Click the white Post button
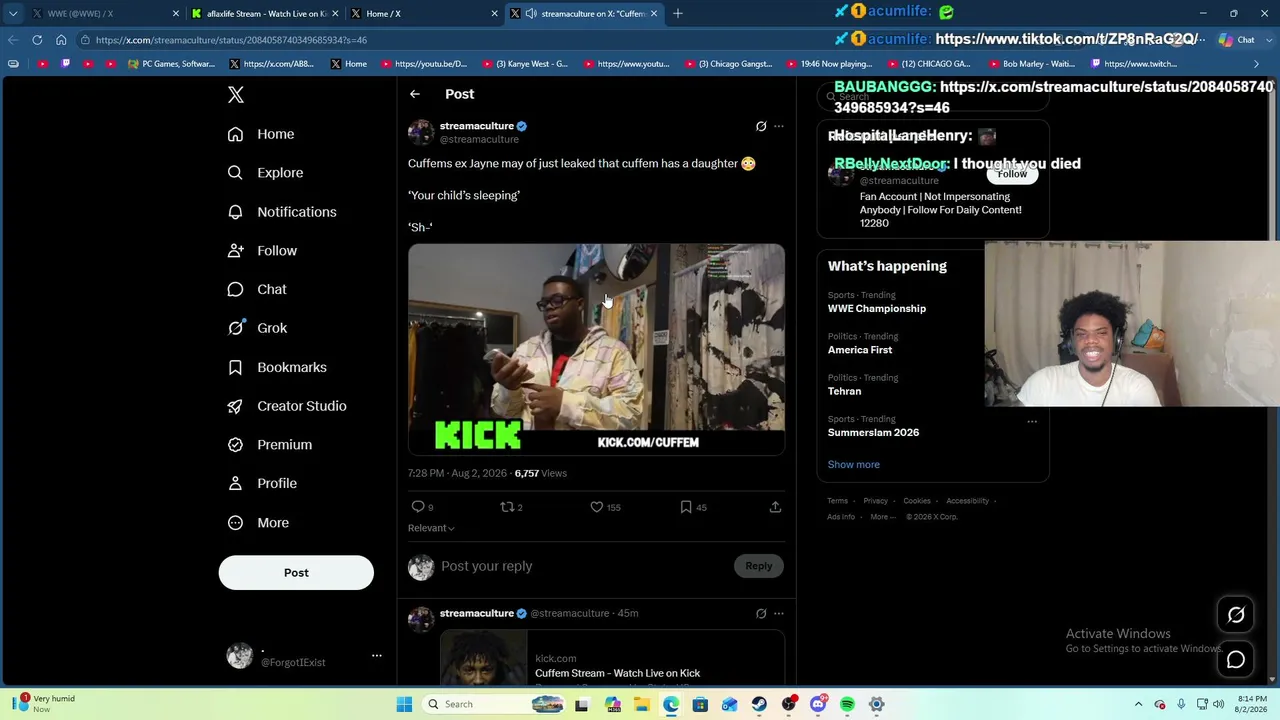 point(296,573)
